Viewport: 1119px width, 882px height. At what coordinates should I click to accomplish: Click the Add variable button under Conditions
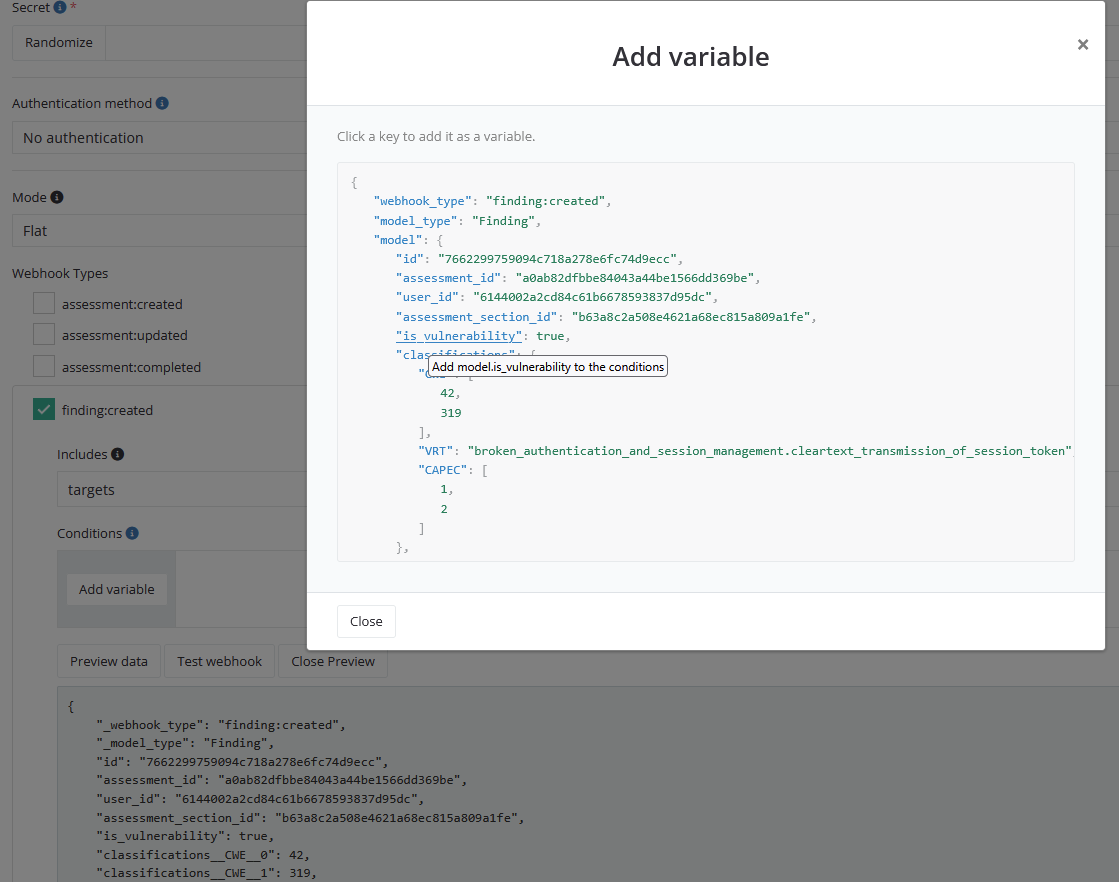(x=116, y=589)
